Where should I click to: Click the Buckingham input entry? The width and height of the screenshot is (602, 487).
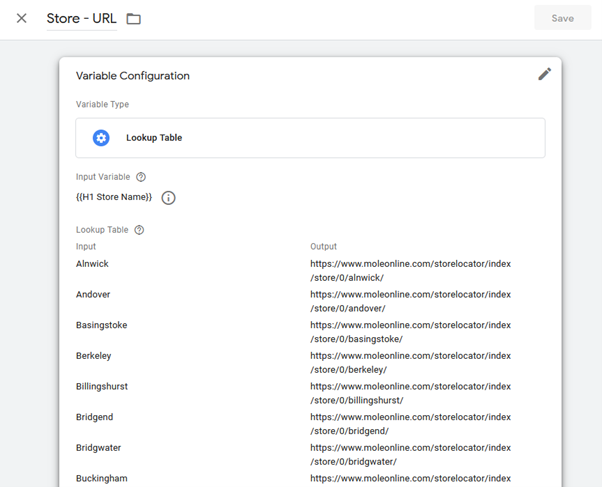[101, 478]
